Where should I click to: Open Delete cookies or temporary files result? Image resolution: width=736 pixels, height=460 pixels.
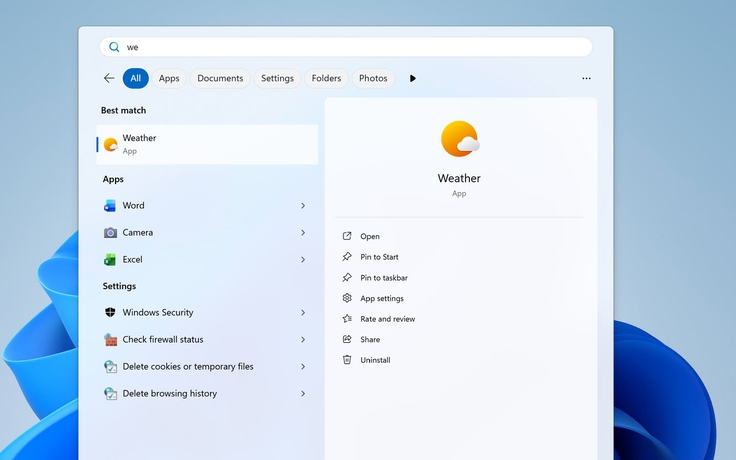pos(207,367)
